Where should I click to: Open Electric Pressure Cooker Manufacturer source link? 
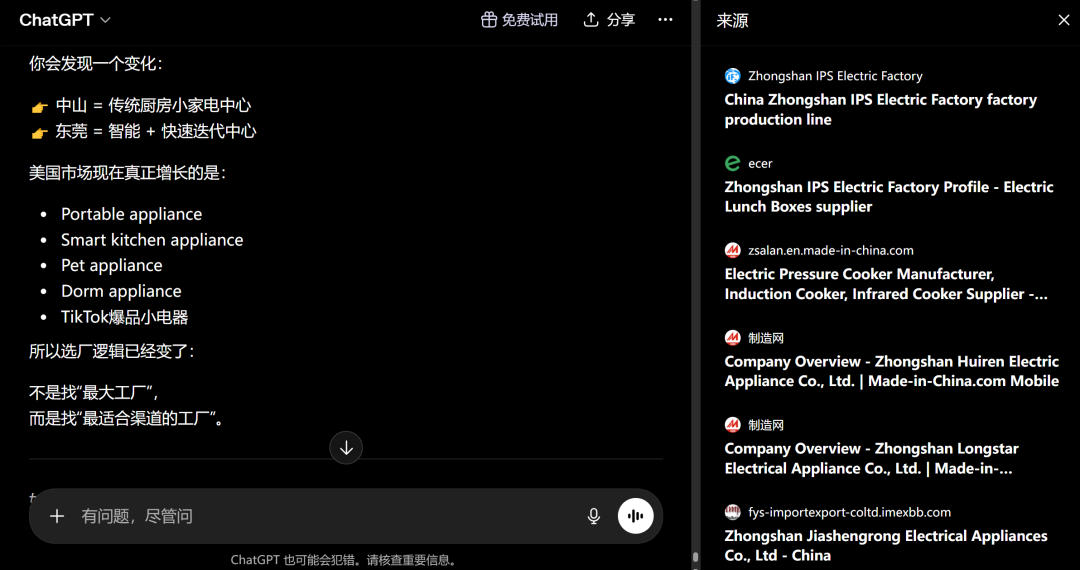(x=885, y=284)
